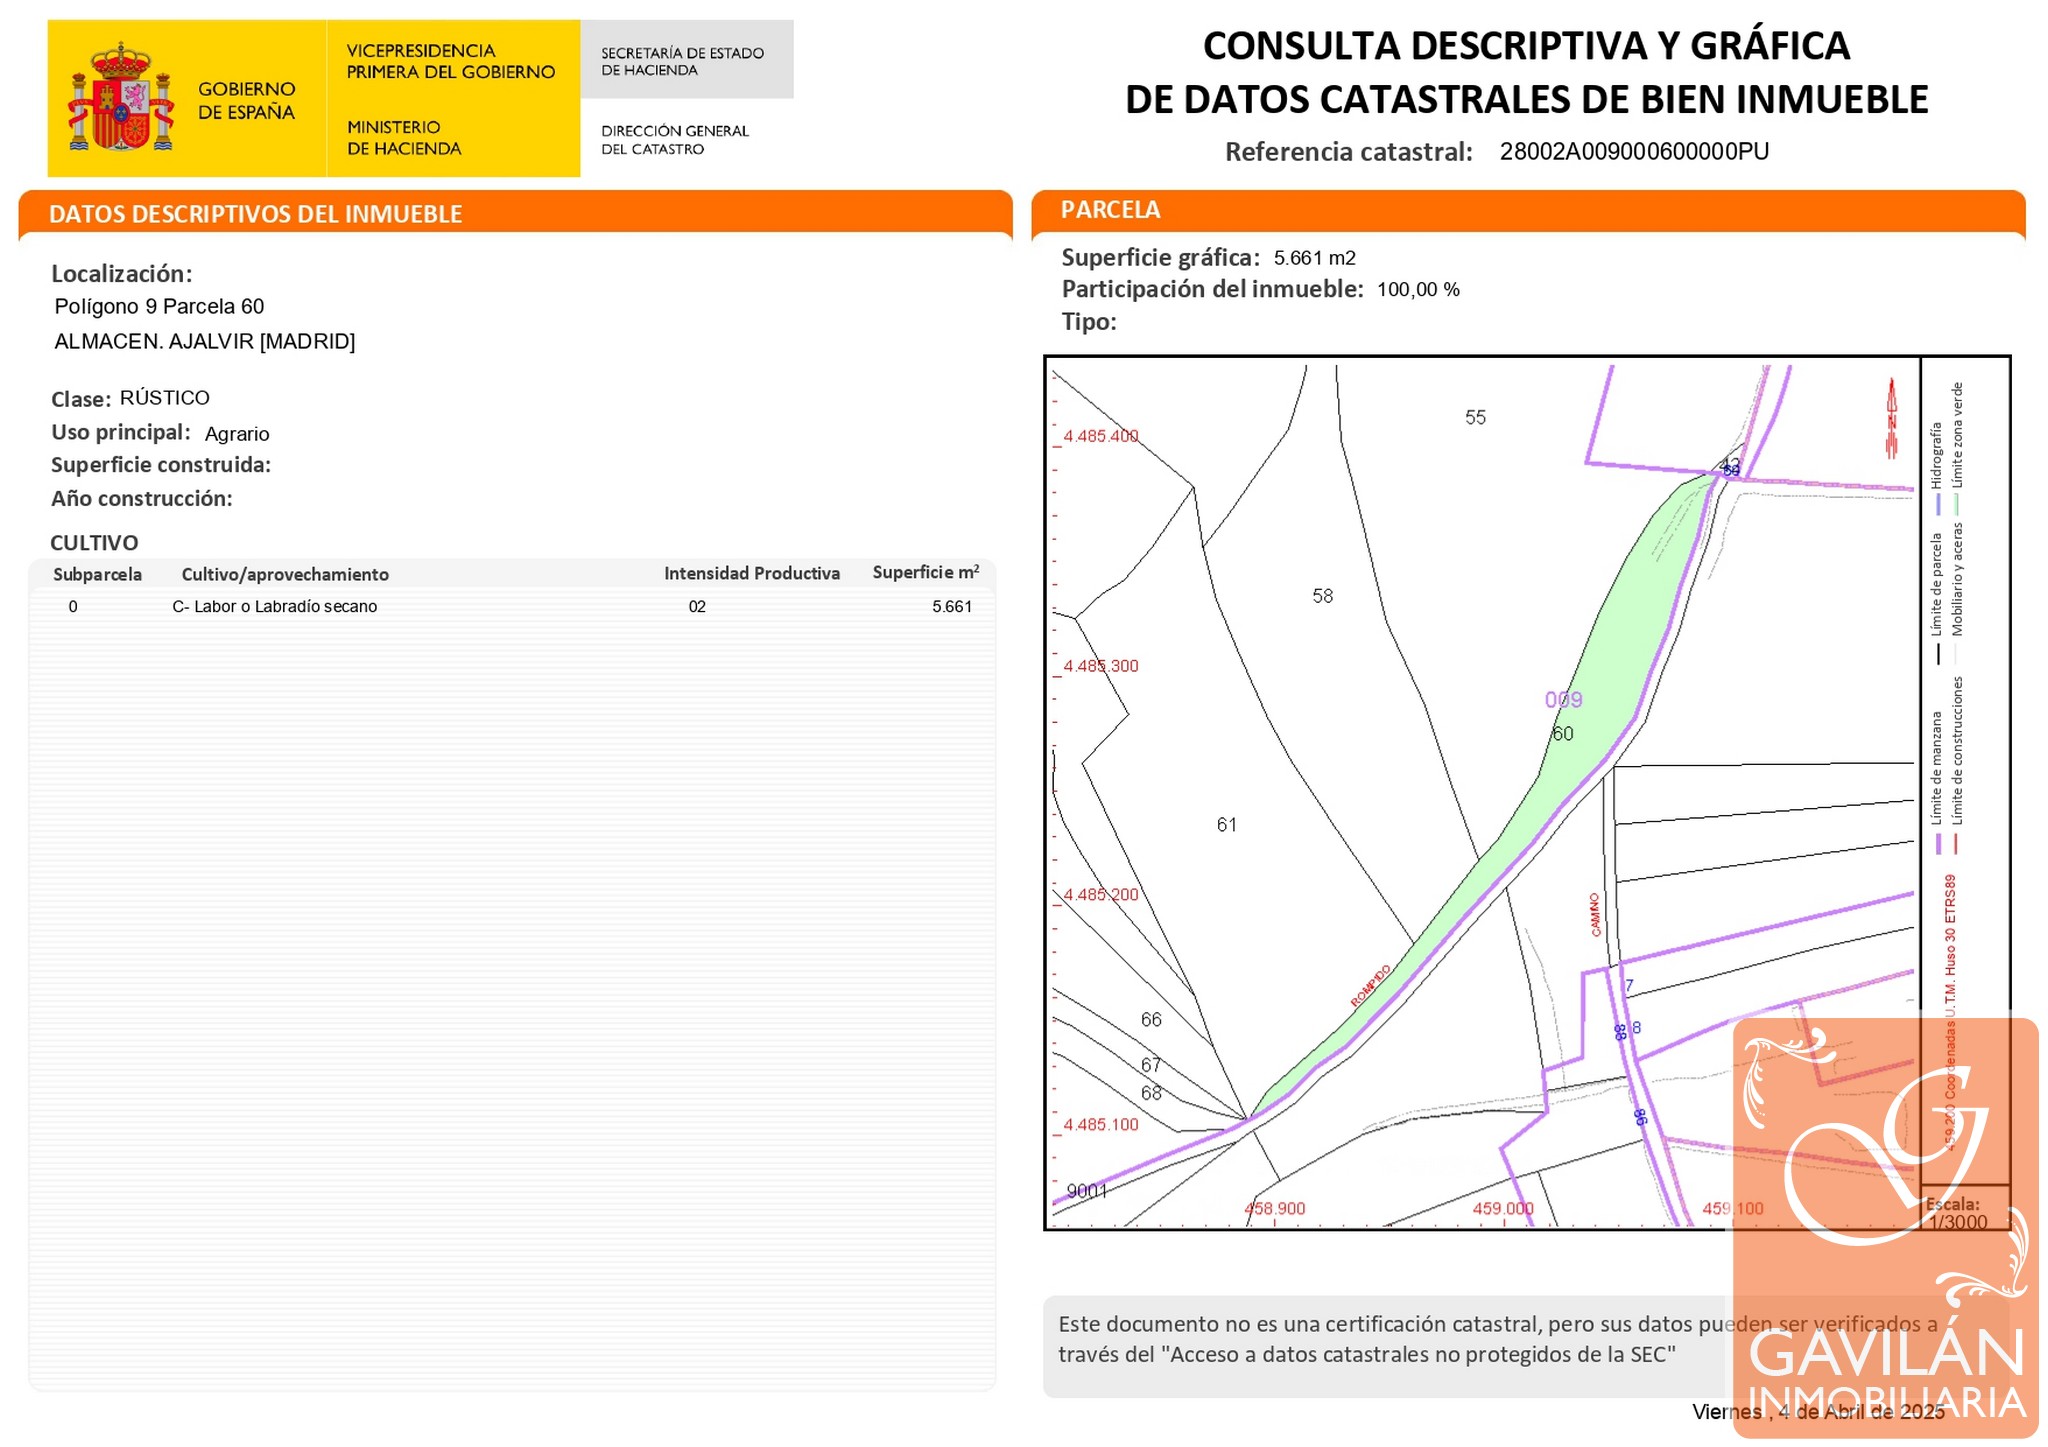Click parcel 55 label on map
The image size is (2048, 1447).
click(x=1475, y=418)
